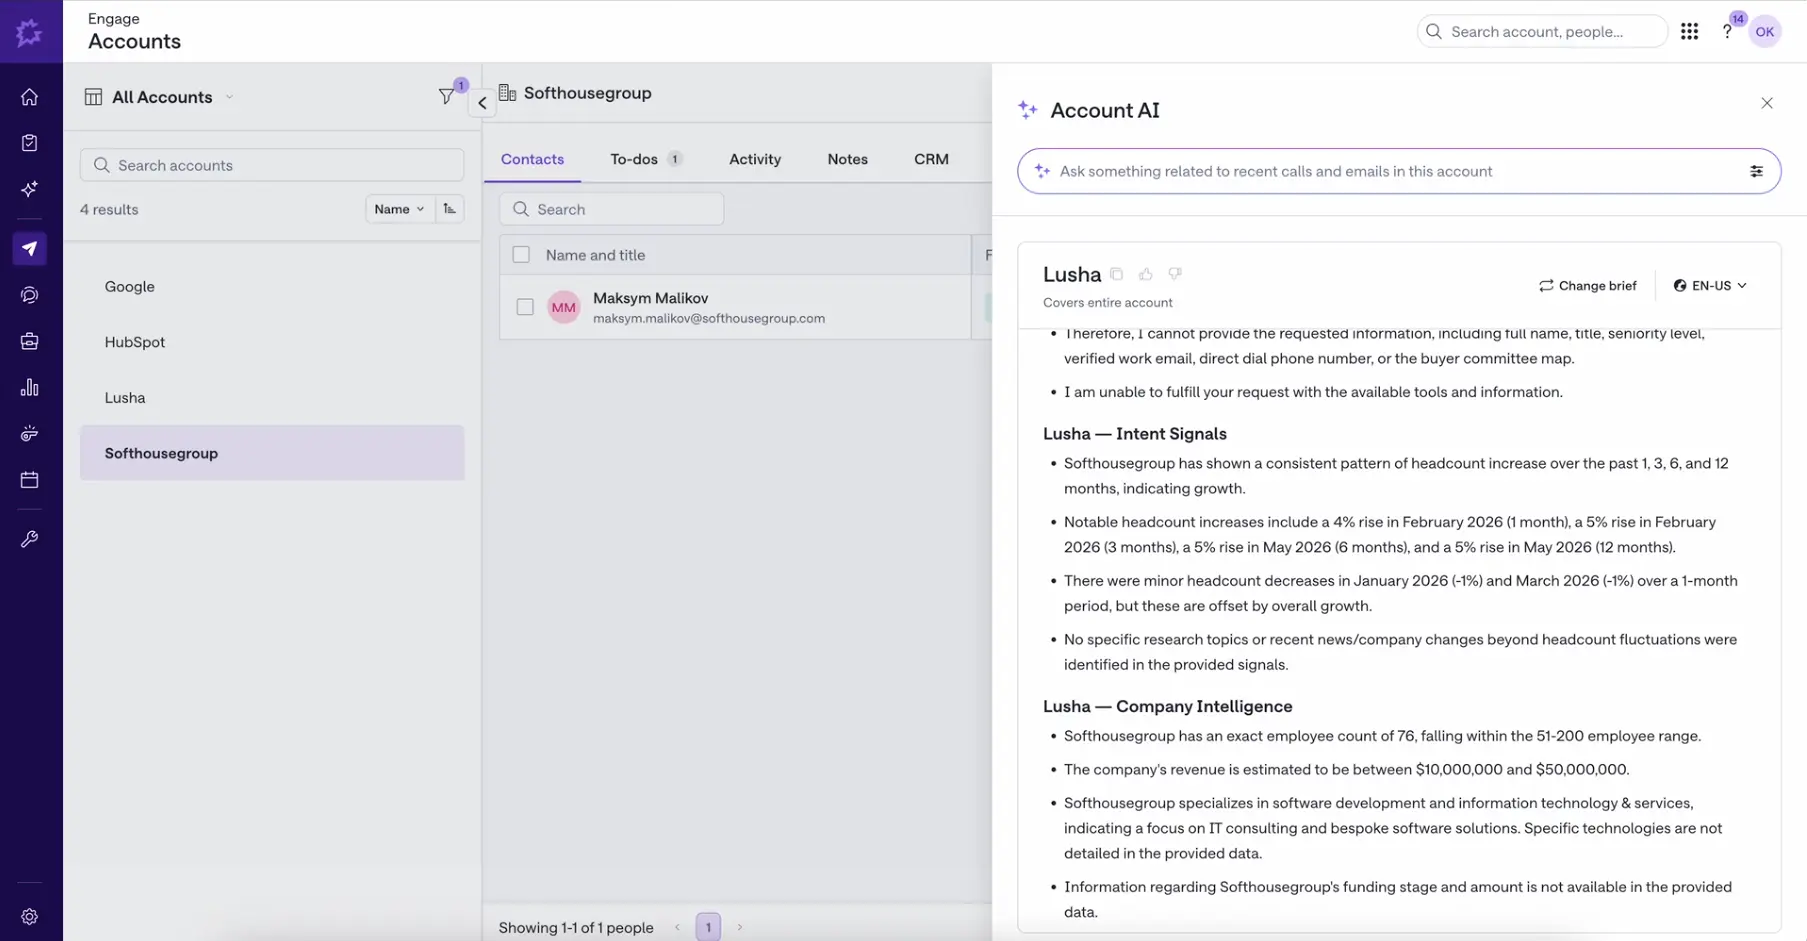Open the wrench tools icon in sidebar
The height and width of the screenshot is (941, 1807).
(x=30, y=539)
